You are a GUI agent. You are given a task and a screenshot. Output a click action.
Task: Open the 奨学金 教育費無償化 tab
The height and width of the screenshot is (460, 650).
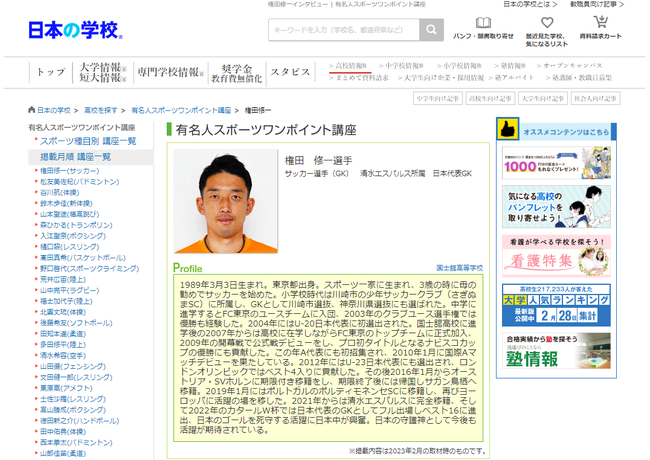[236, 72]
